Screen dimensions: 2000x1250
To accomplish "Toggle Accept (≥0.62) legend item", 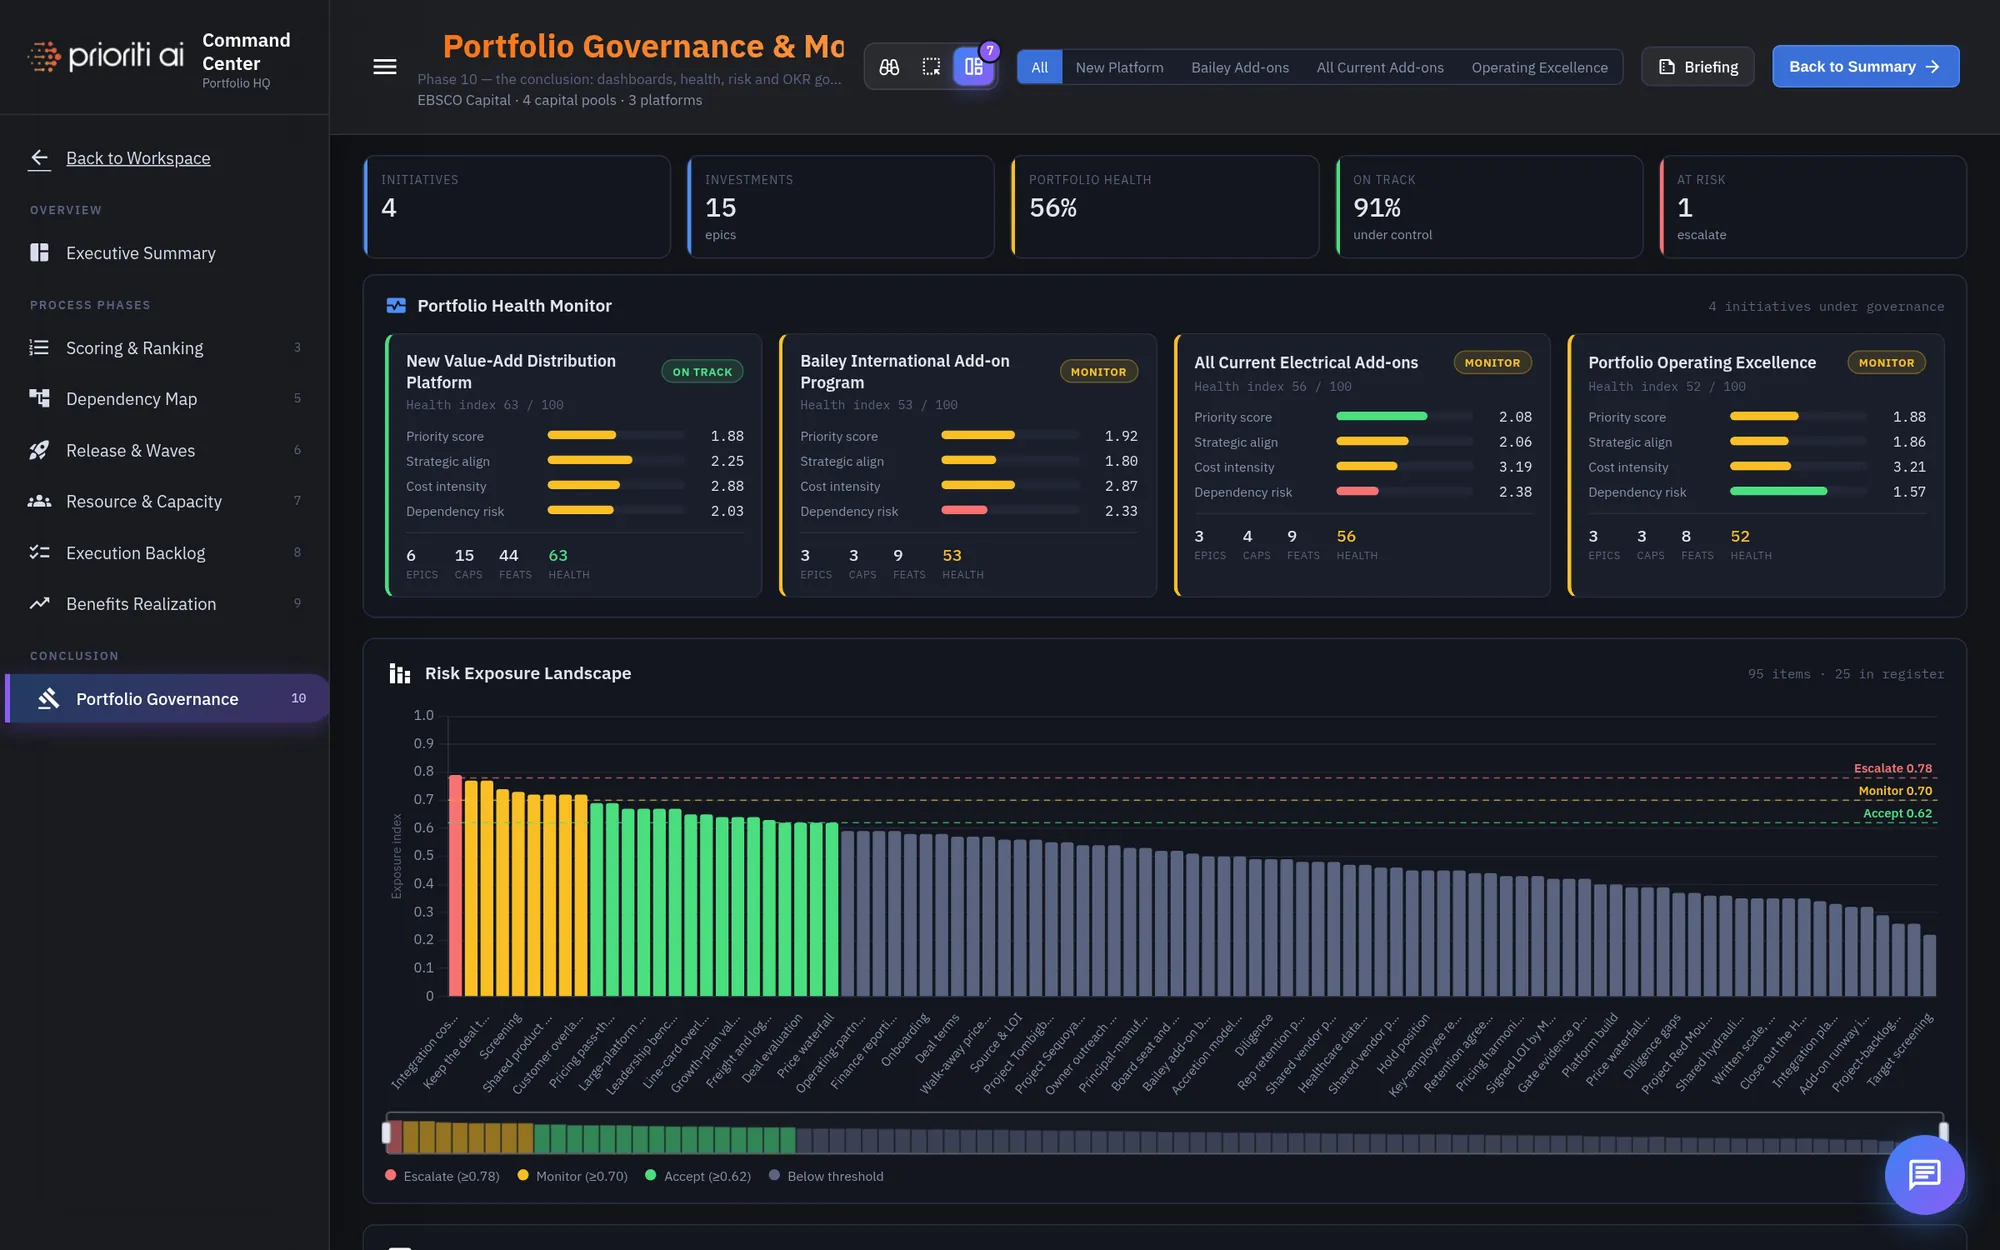I will (x=698, y=1176).
